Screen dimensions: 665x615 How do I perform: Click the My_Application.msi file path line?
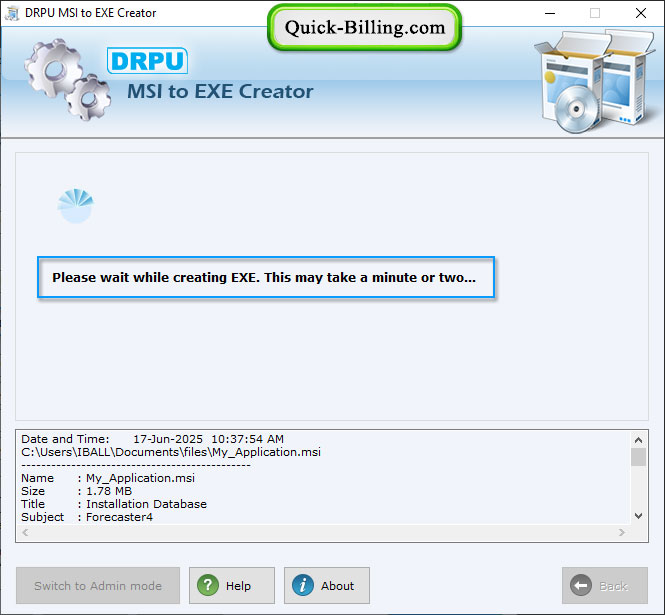[171, 452]
